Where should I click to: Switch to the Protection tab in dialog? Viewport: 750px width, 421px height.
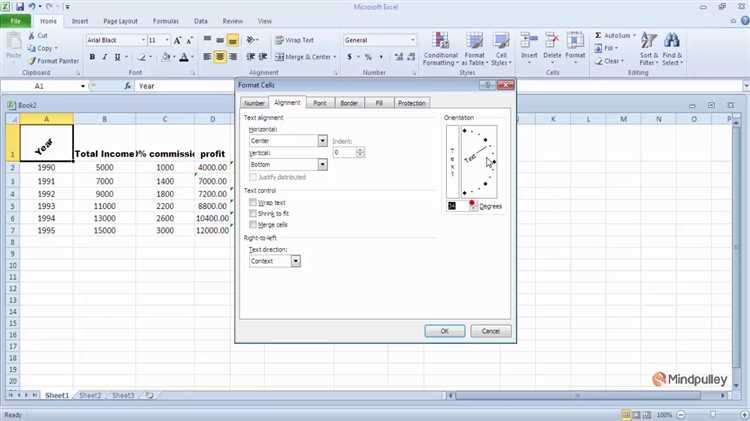click(x=411, y=103)
